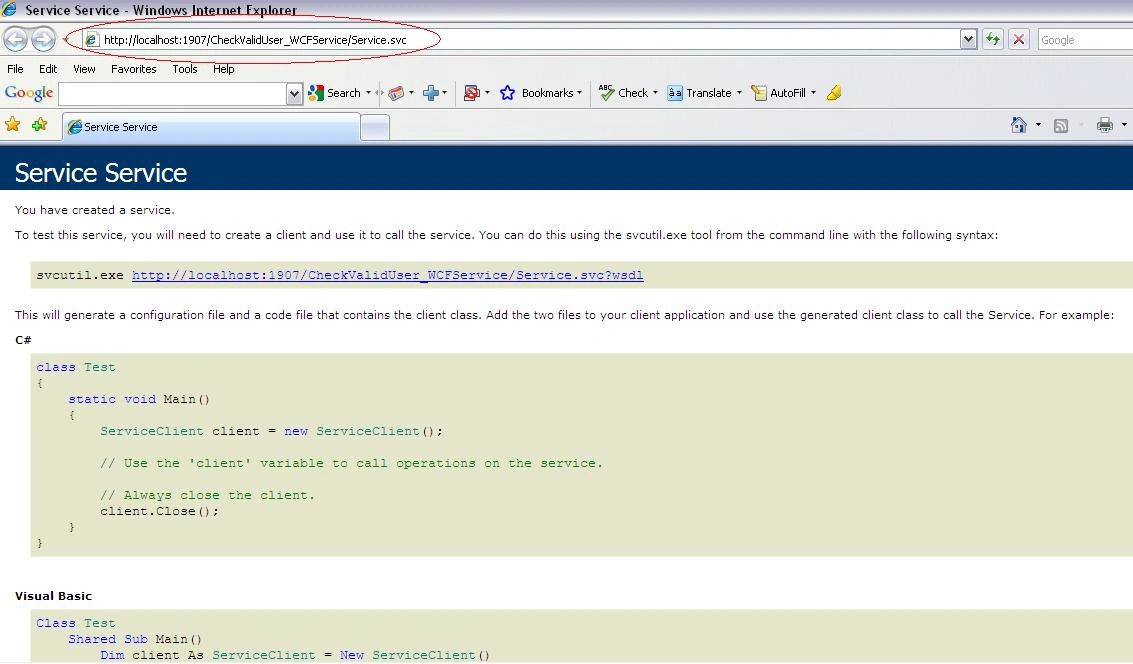Go forward with the browser Forward button
1133x664 pixels.
click(x=43, y=39)
